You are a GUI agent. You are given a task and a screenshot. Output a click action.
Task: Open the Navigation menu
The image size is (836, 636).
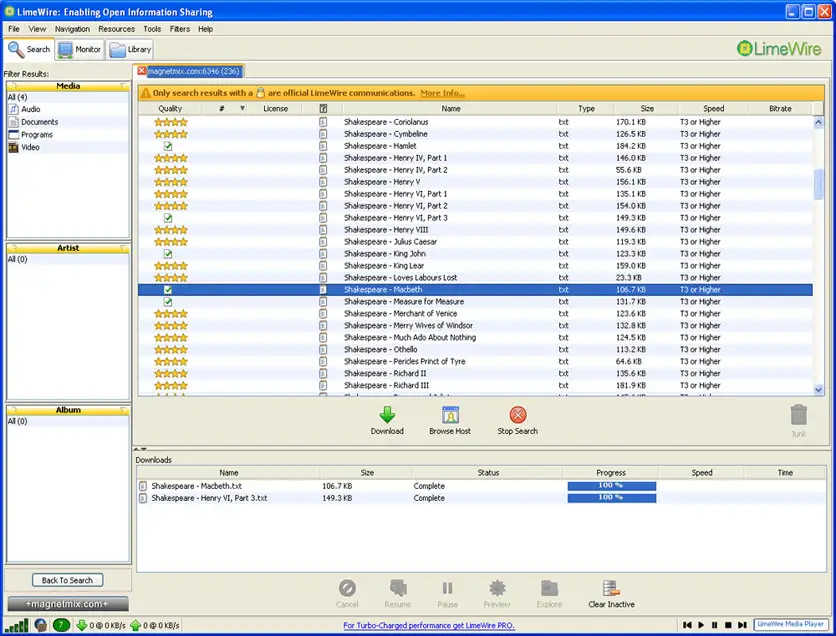pos(72,29)
